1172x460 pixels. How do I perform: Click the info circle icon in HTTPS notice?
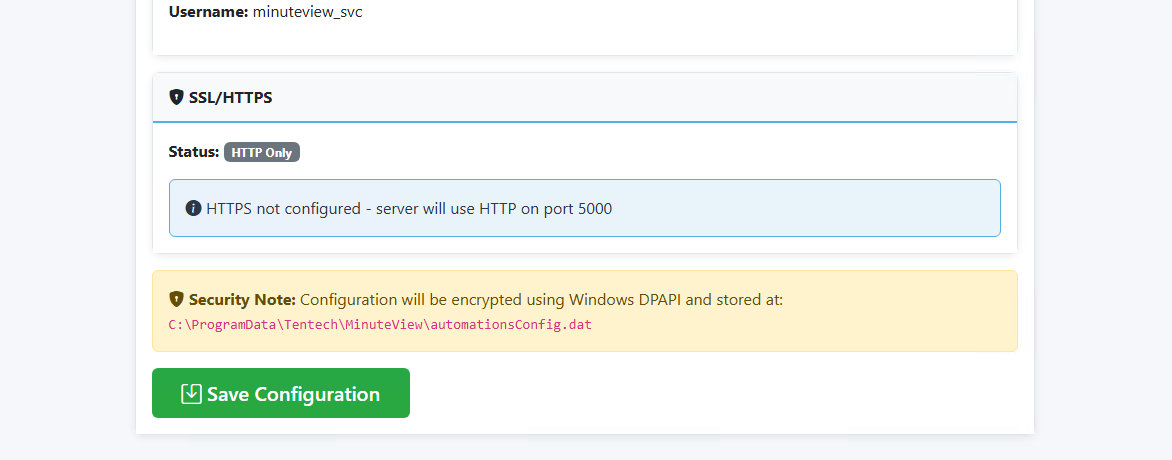[194, 209]
